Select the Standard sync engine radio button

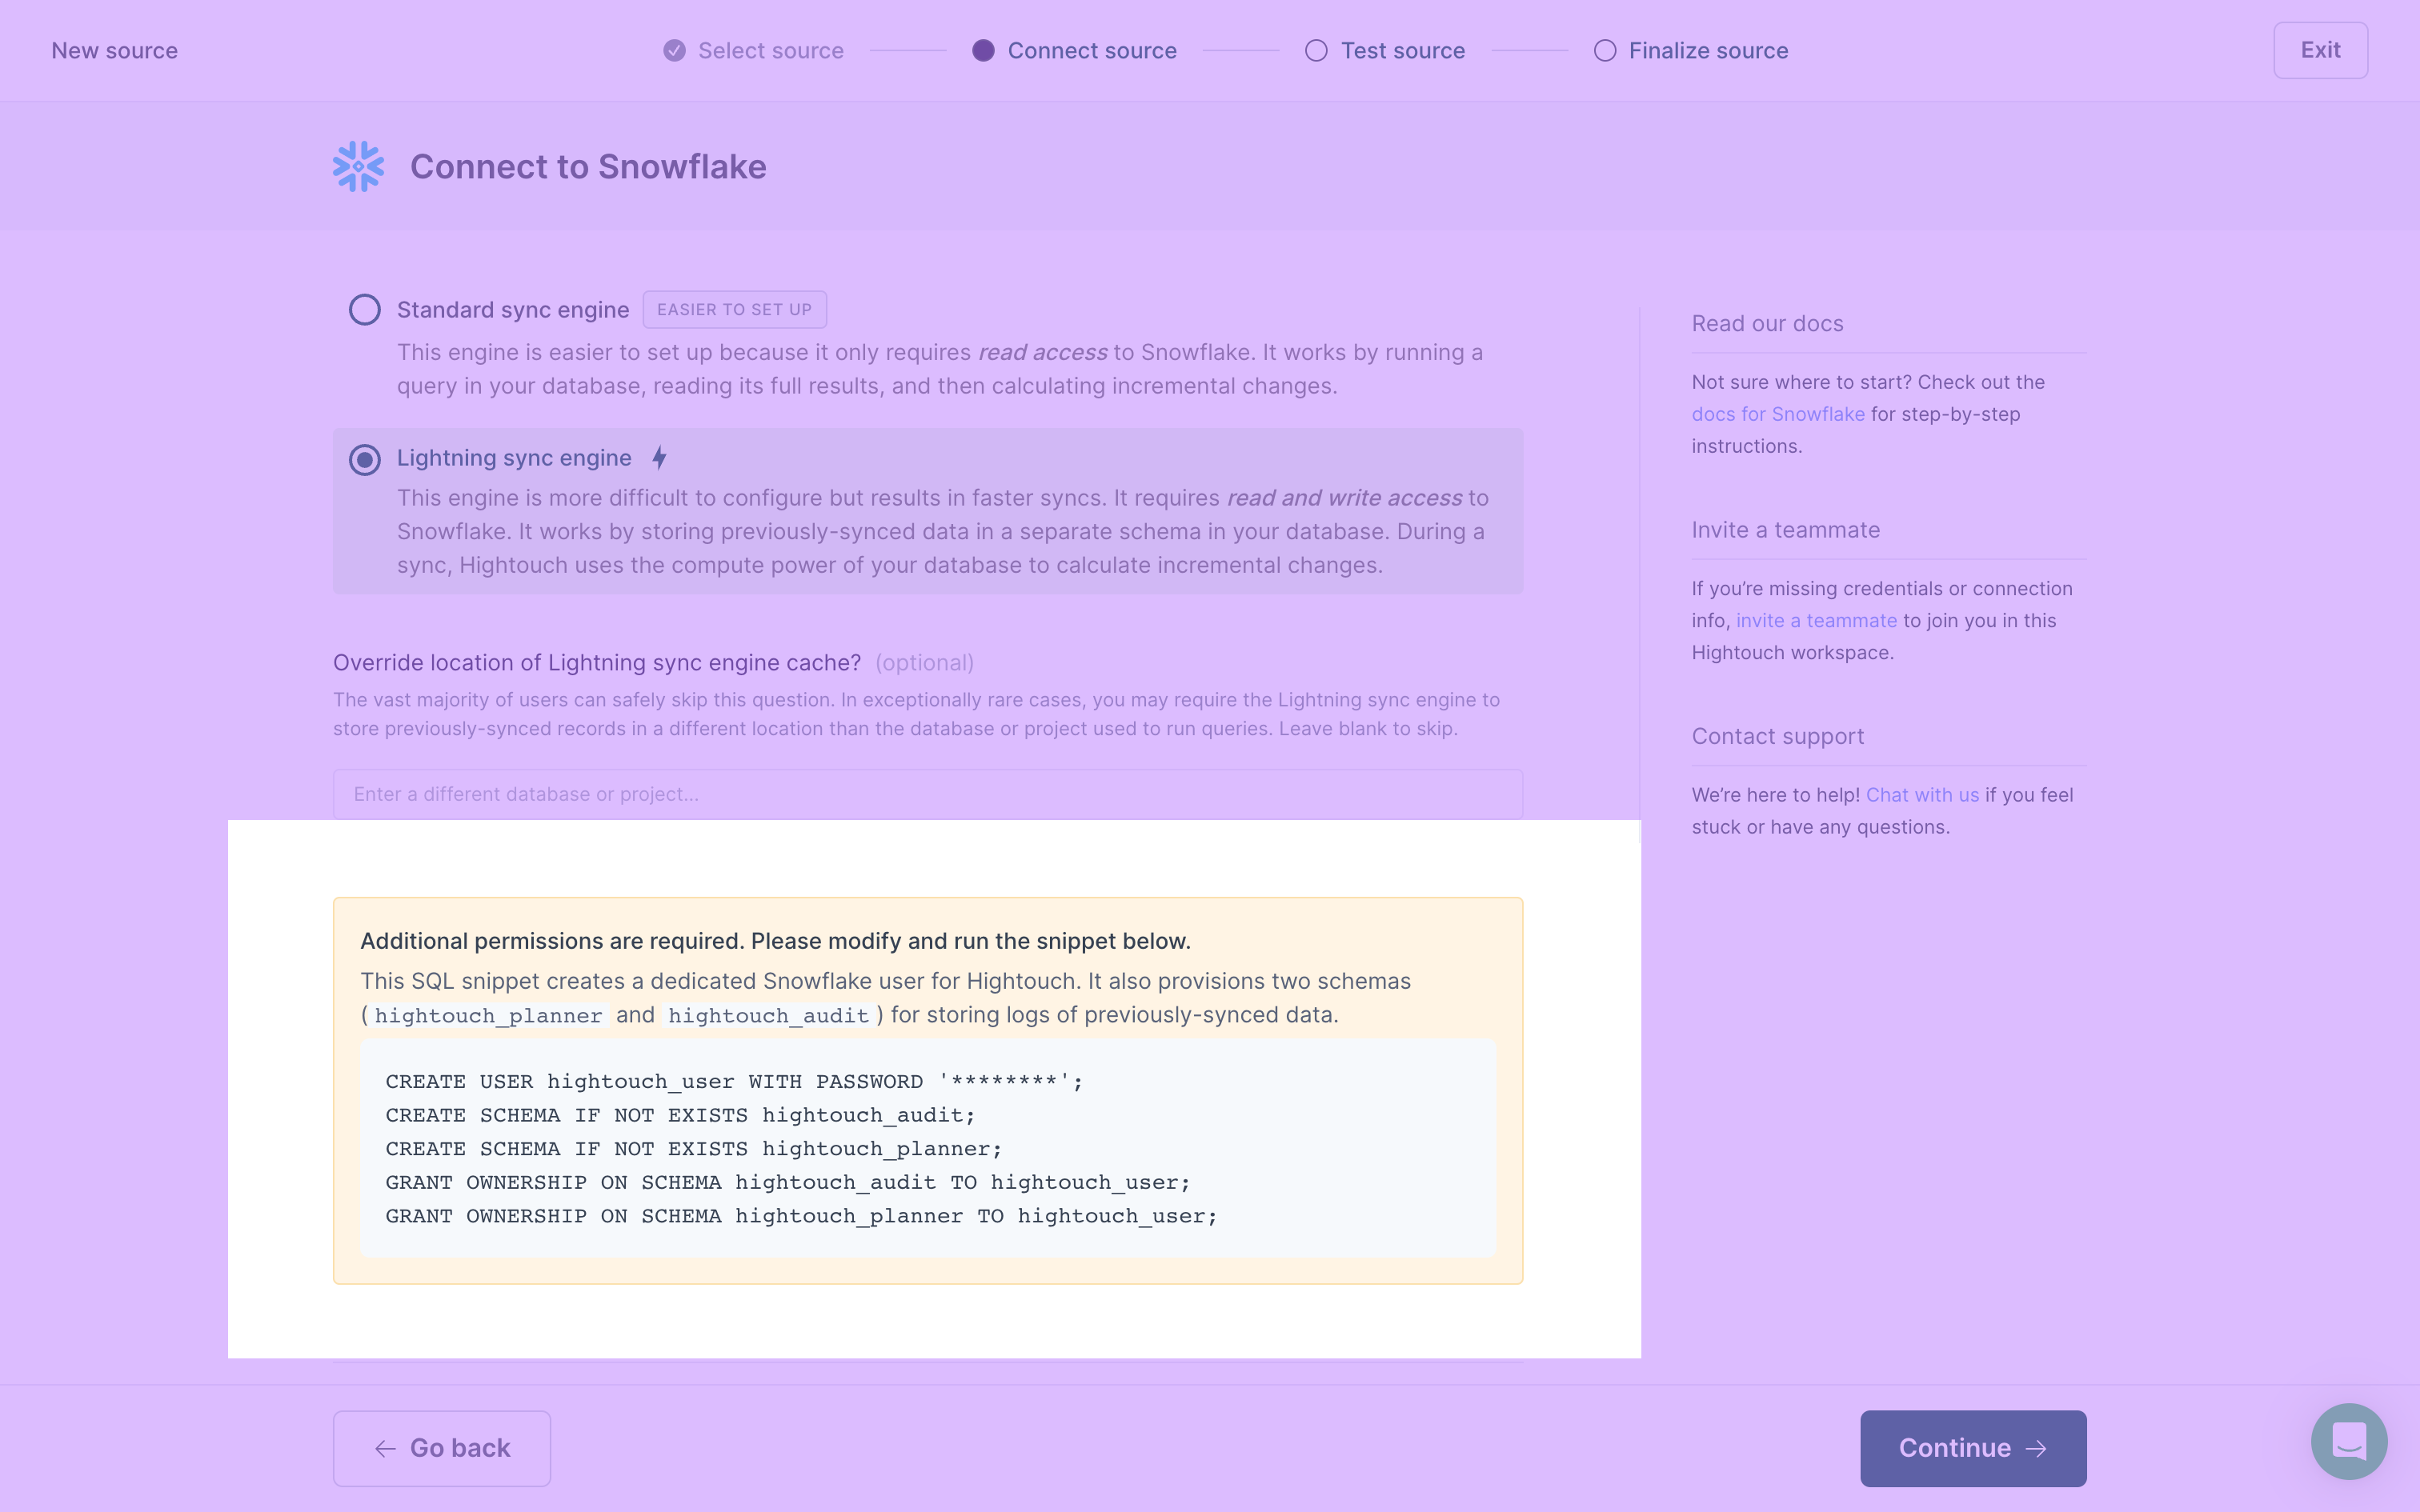coord(364,308)
